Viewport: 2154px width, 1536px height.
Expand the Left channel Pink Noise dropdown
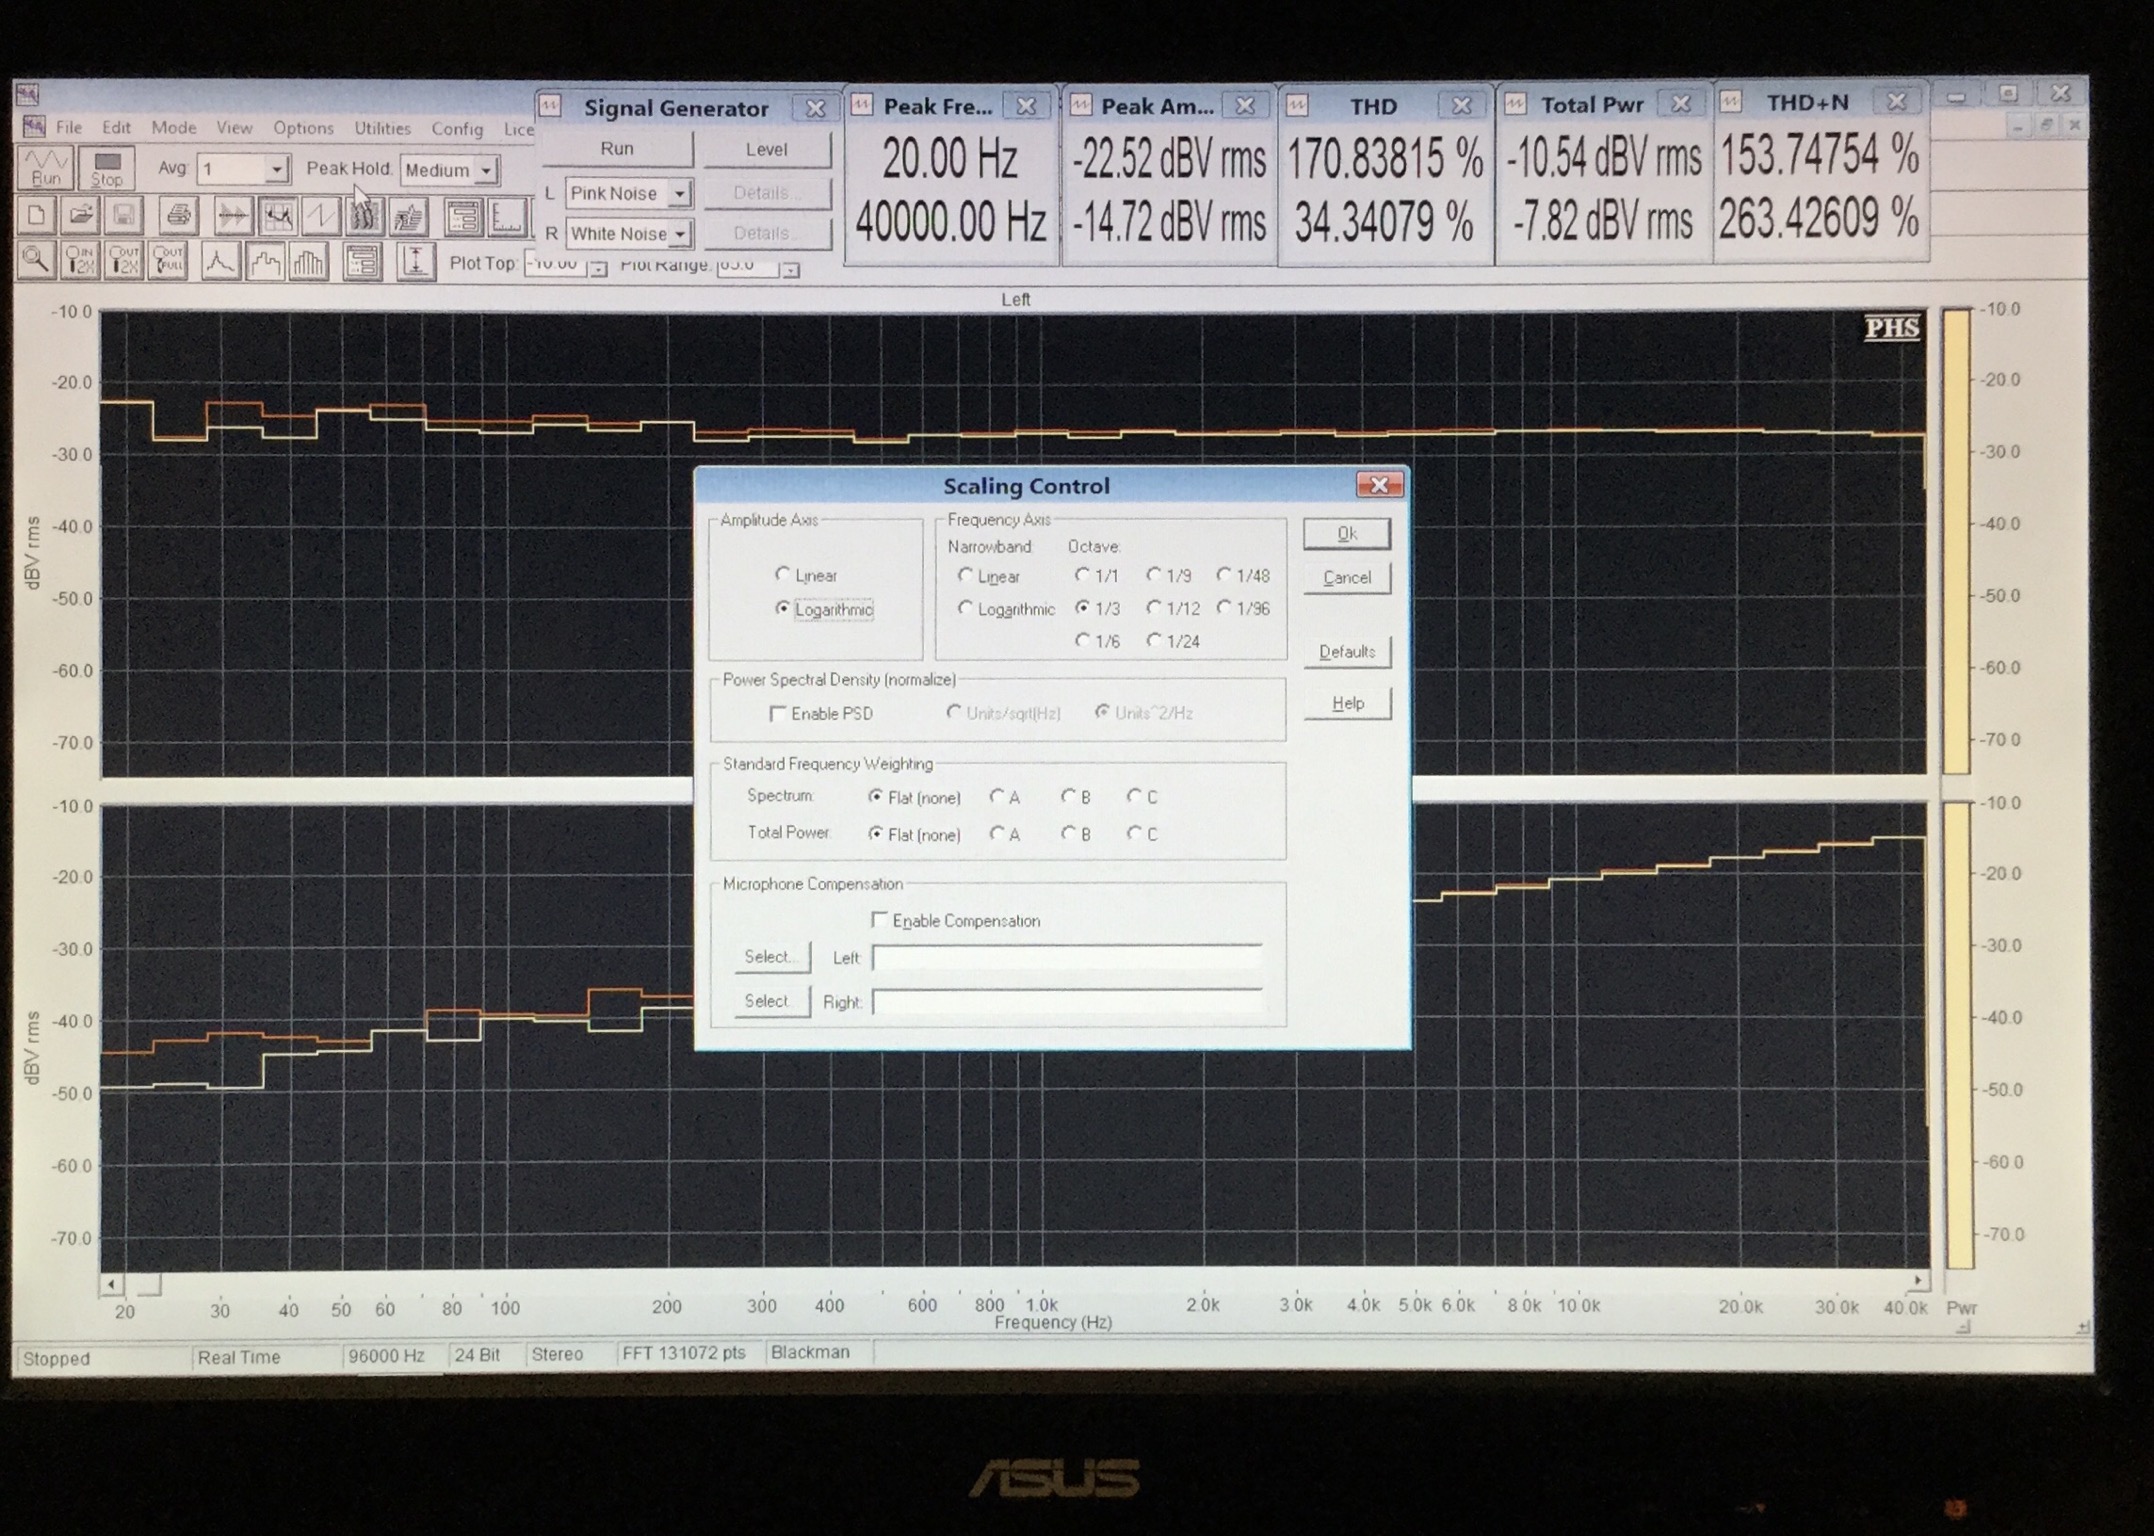pos(679,193)
